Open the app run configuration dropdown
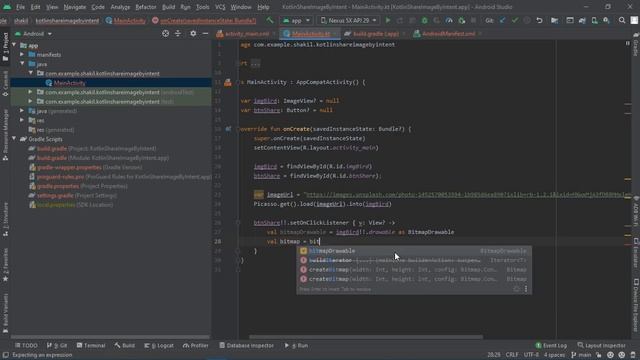Screen dimensions: 640x360 click(297, 20)
